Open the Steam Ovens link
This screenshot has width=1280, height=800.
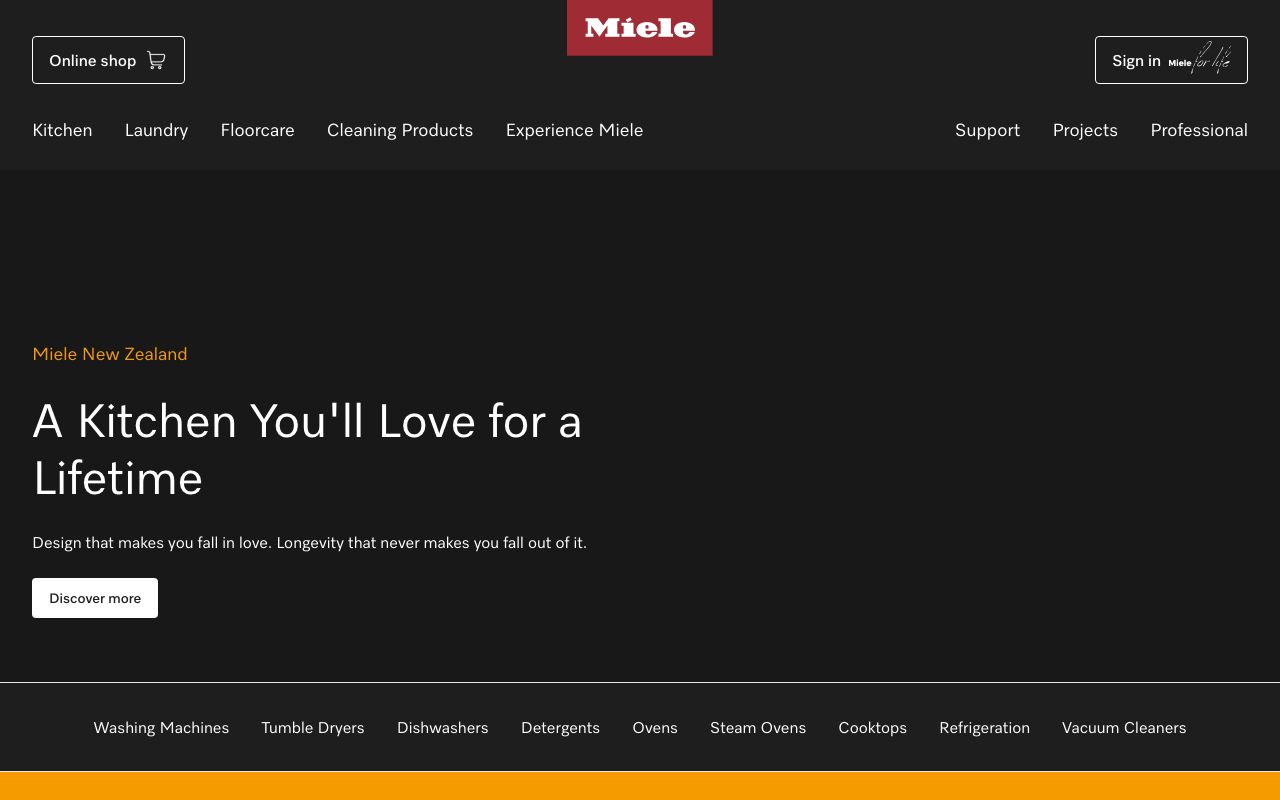pos(758,728)
